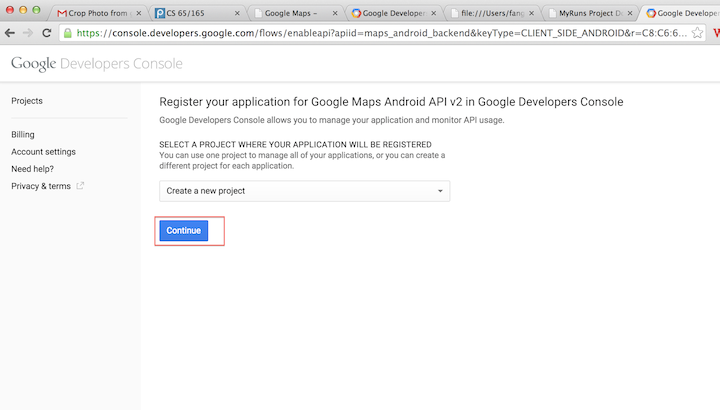Bookmark the page with the star icon
Screen dimensions: 720x410
[697, 33]
